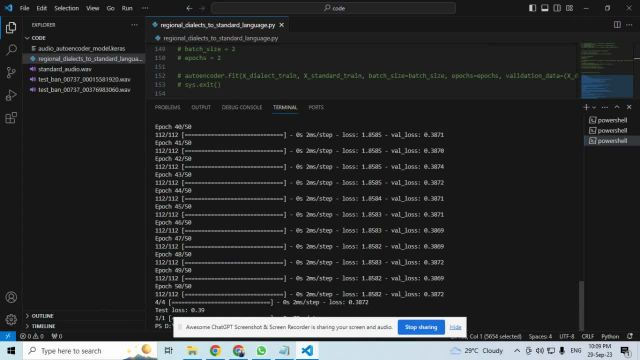The image size is (640, 360).
Task: Open test_ban_00737_00376983060.wav file
Action: 84,89
